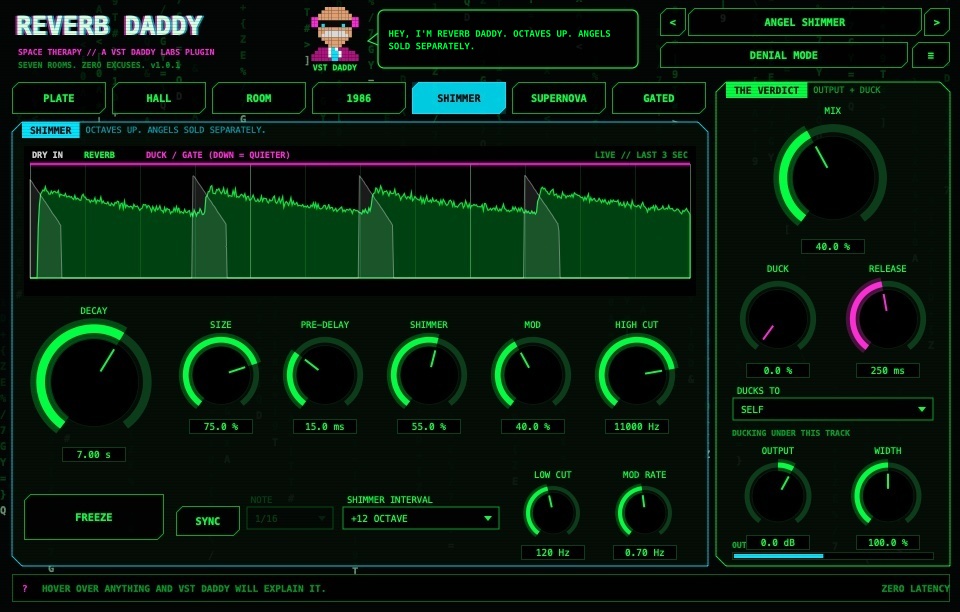
Task: Click the Mod Rate value 0.70 Hz
Action: [x=644, y=553]
